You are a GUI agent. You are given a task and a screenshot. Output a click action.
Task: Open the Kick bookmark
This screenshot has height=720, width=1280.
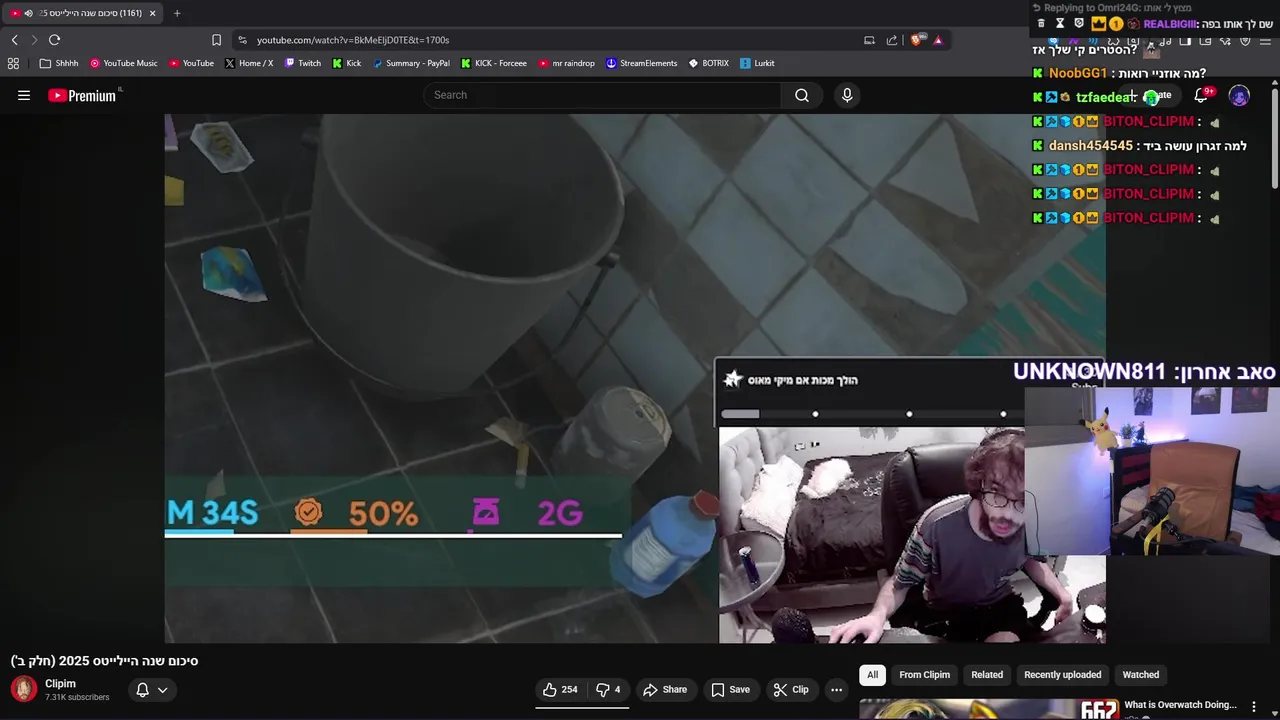[346, 63]
